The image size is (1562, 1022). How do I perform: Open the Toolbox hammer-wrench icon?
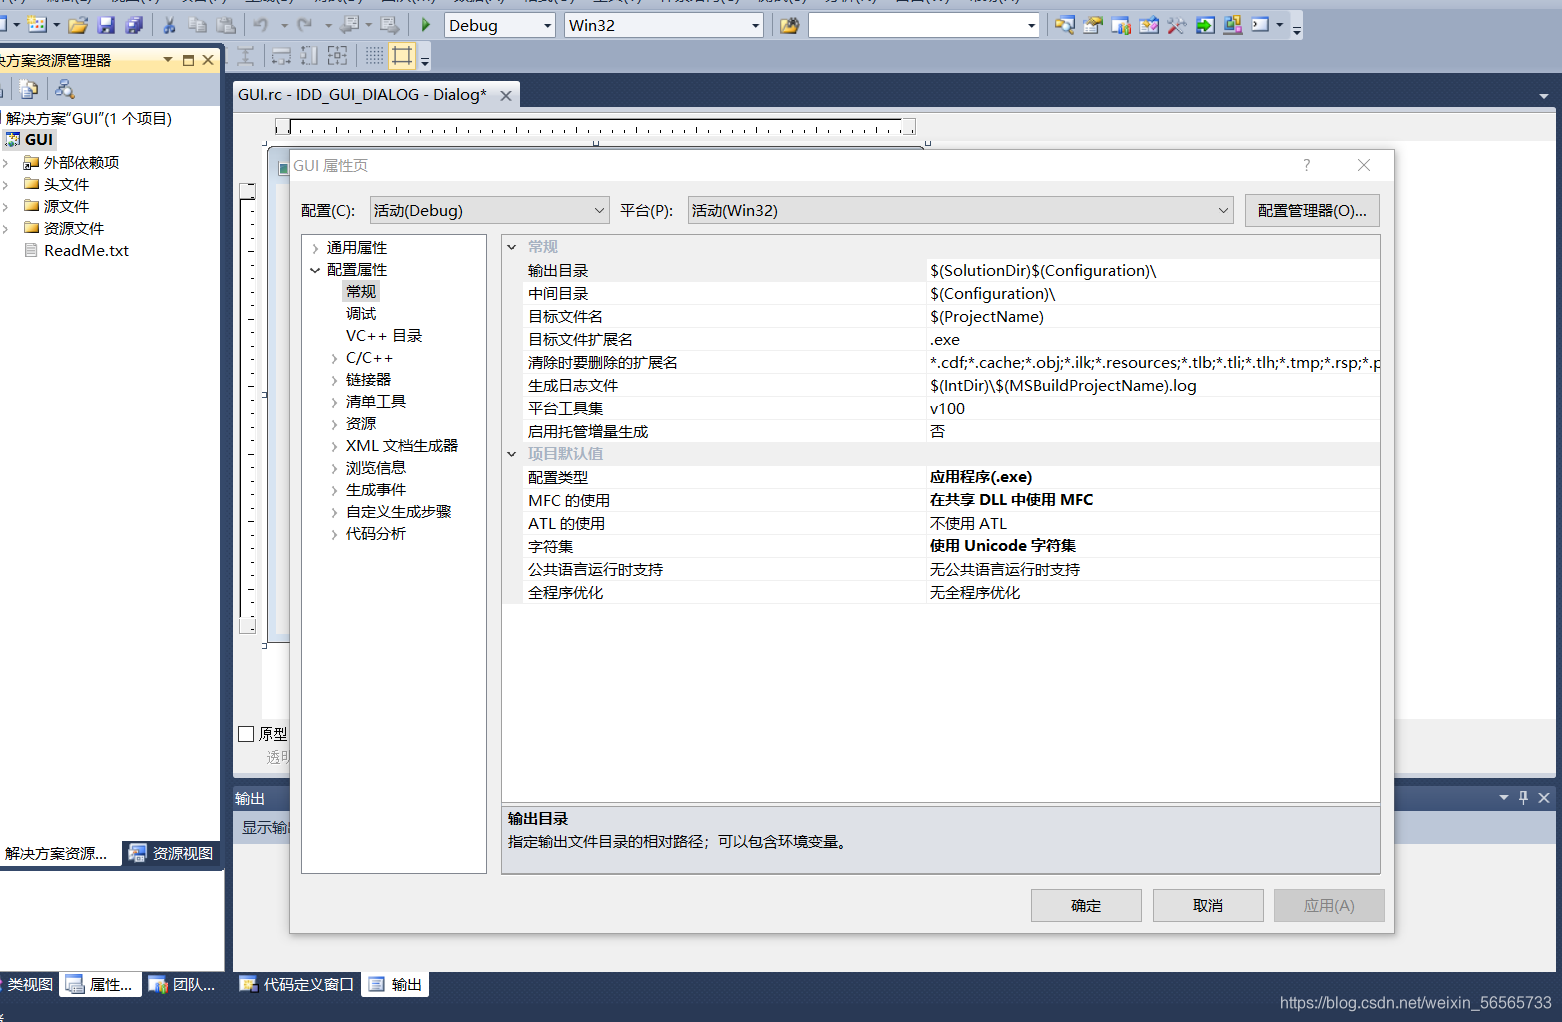click(x=1177, y=25)
